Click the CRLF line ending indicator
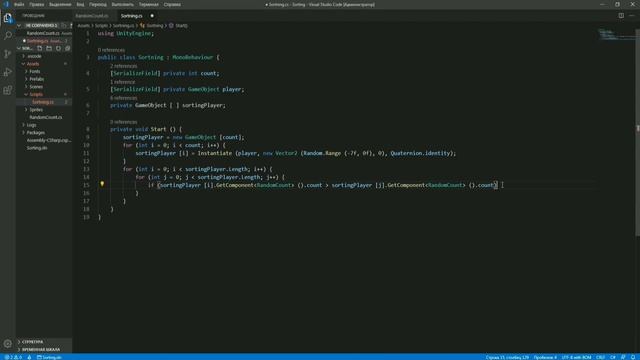The width and height of the screenshot is (640, 360). 600,357
